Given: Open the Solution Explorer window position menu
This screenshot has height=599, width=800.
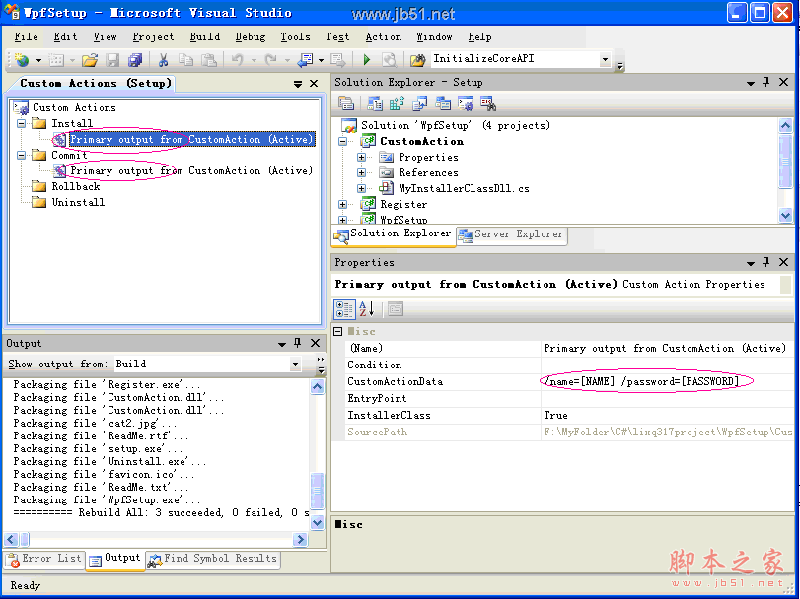Looking at the screenshot, I should point(751,83).
